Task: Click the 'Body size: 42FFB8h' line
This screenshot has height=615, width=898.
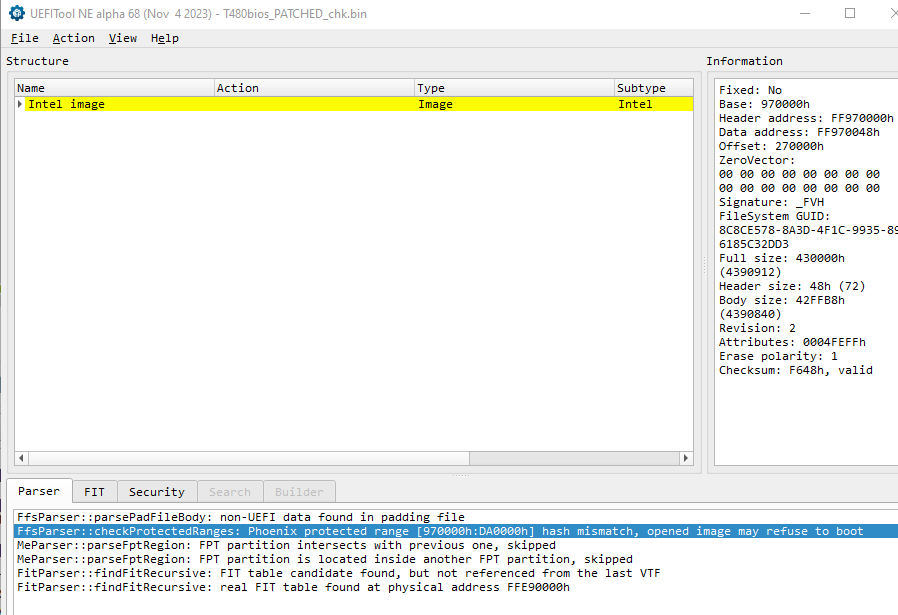Action: click(x=781, y=300)
